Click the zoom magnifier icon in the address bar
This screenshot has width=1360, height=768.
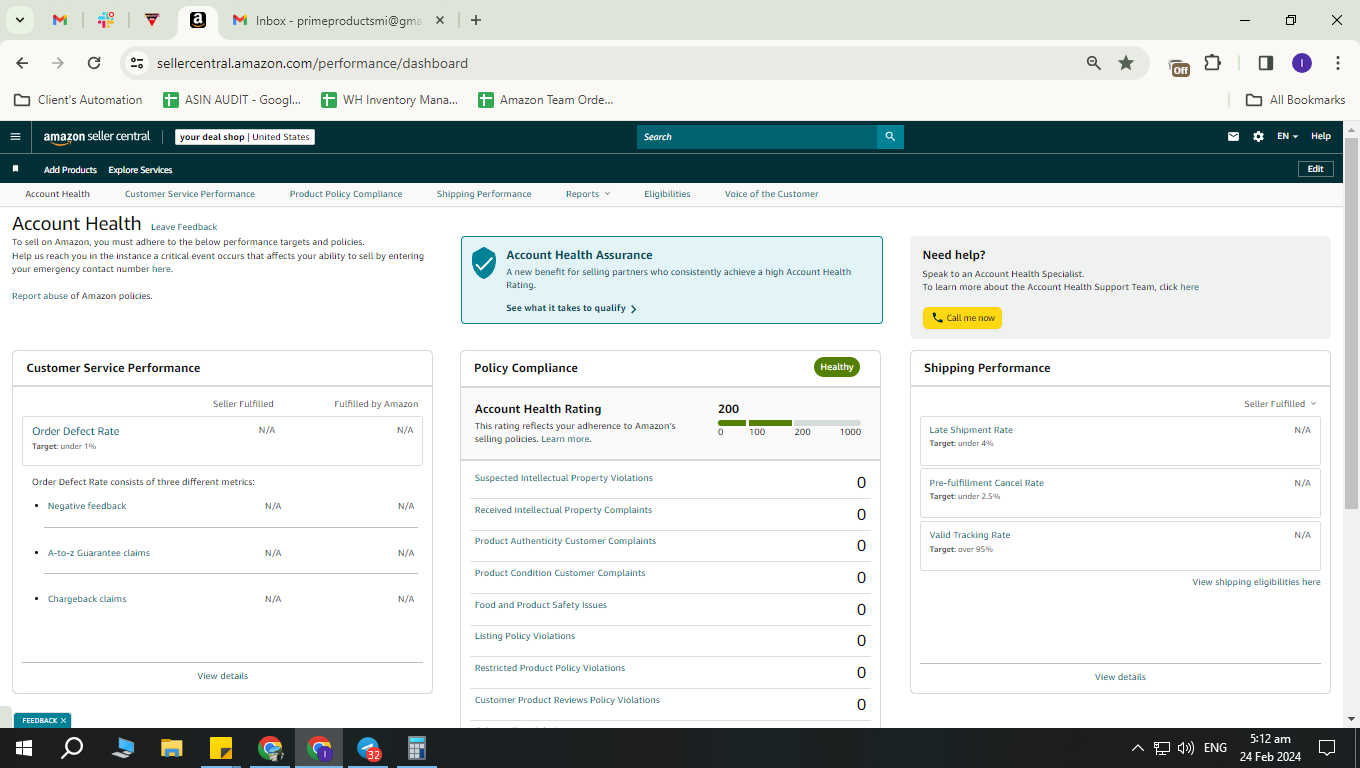1094,63
